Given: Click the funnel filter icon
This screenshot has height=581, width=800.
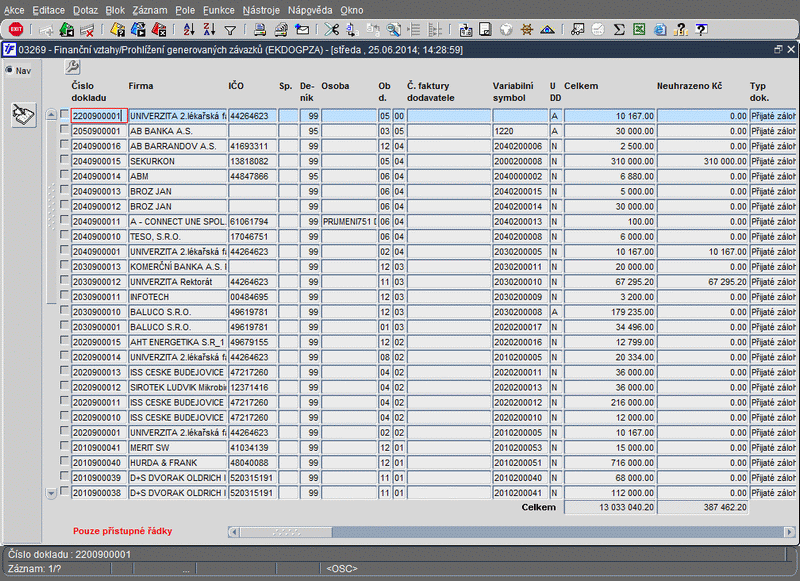Looking at the screenshot, I should point(230,29).
